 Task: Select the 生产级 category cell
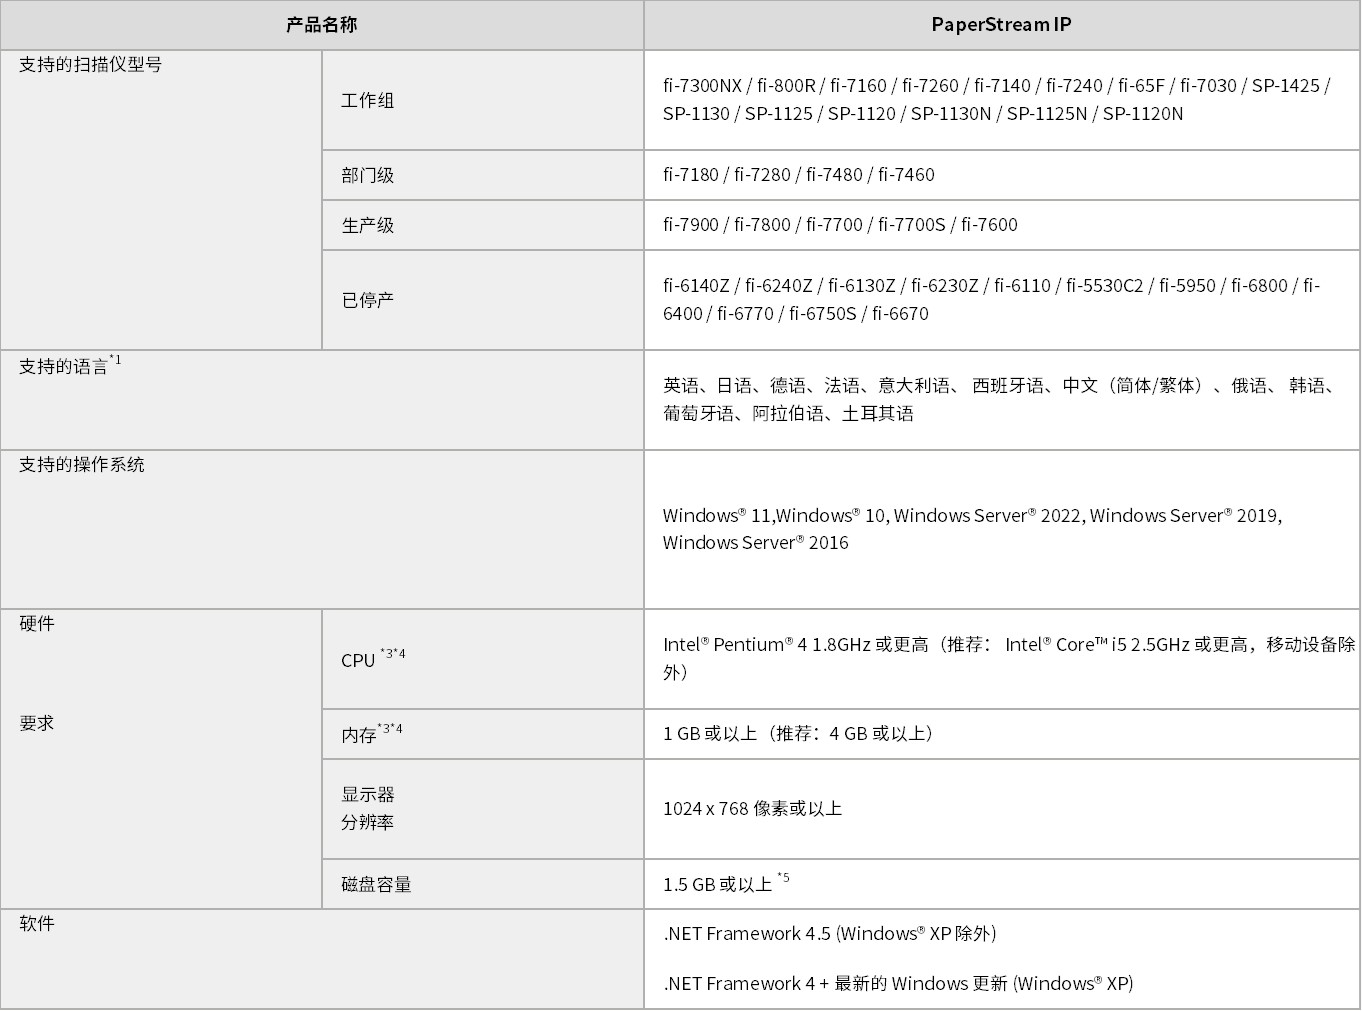click(483, 225)
